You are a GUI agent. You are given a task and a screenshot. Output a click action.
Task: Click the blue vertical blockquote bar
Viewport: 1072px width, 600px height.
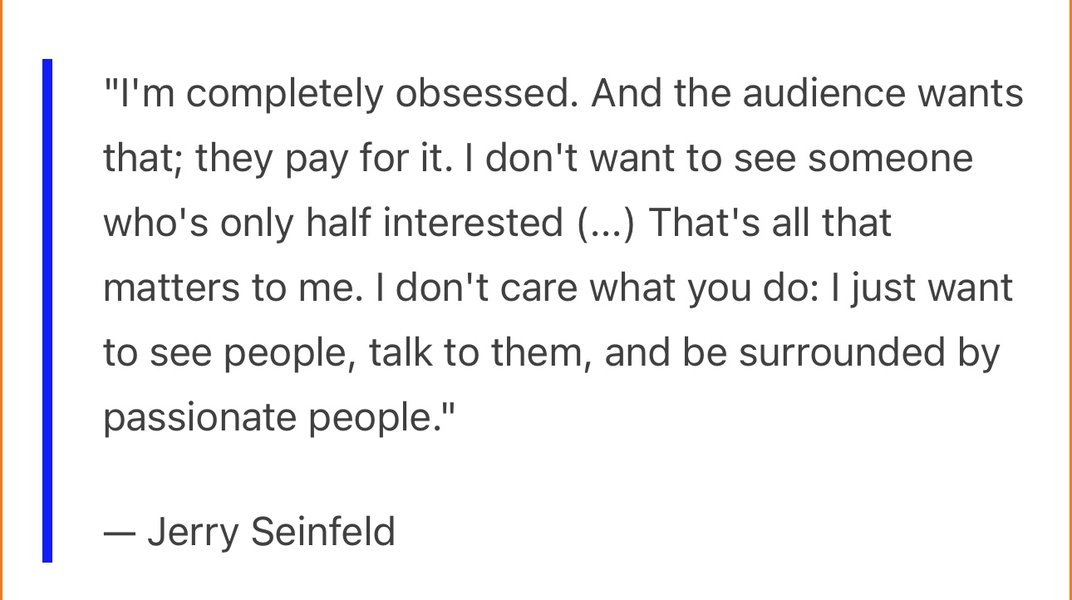(x=47, y=311)
